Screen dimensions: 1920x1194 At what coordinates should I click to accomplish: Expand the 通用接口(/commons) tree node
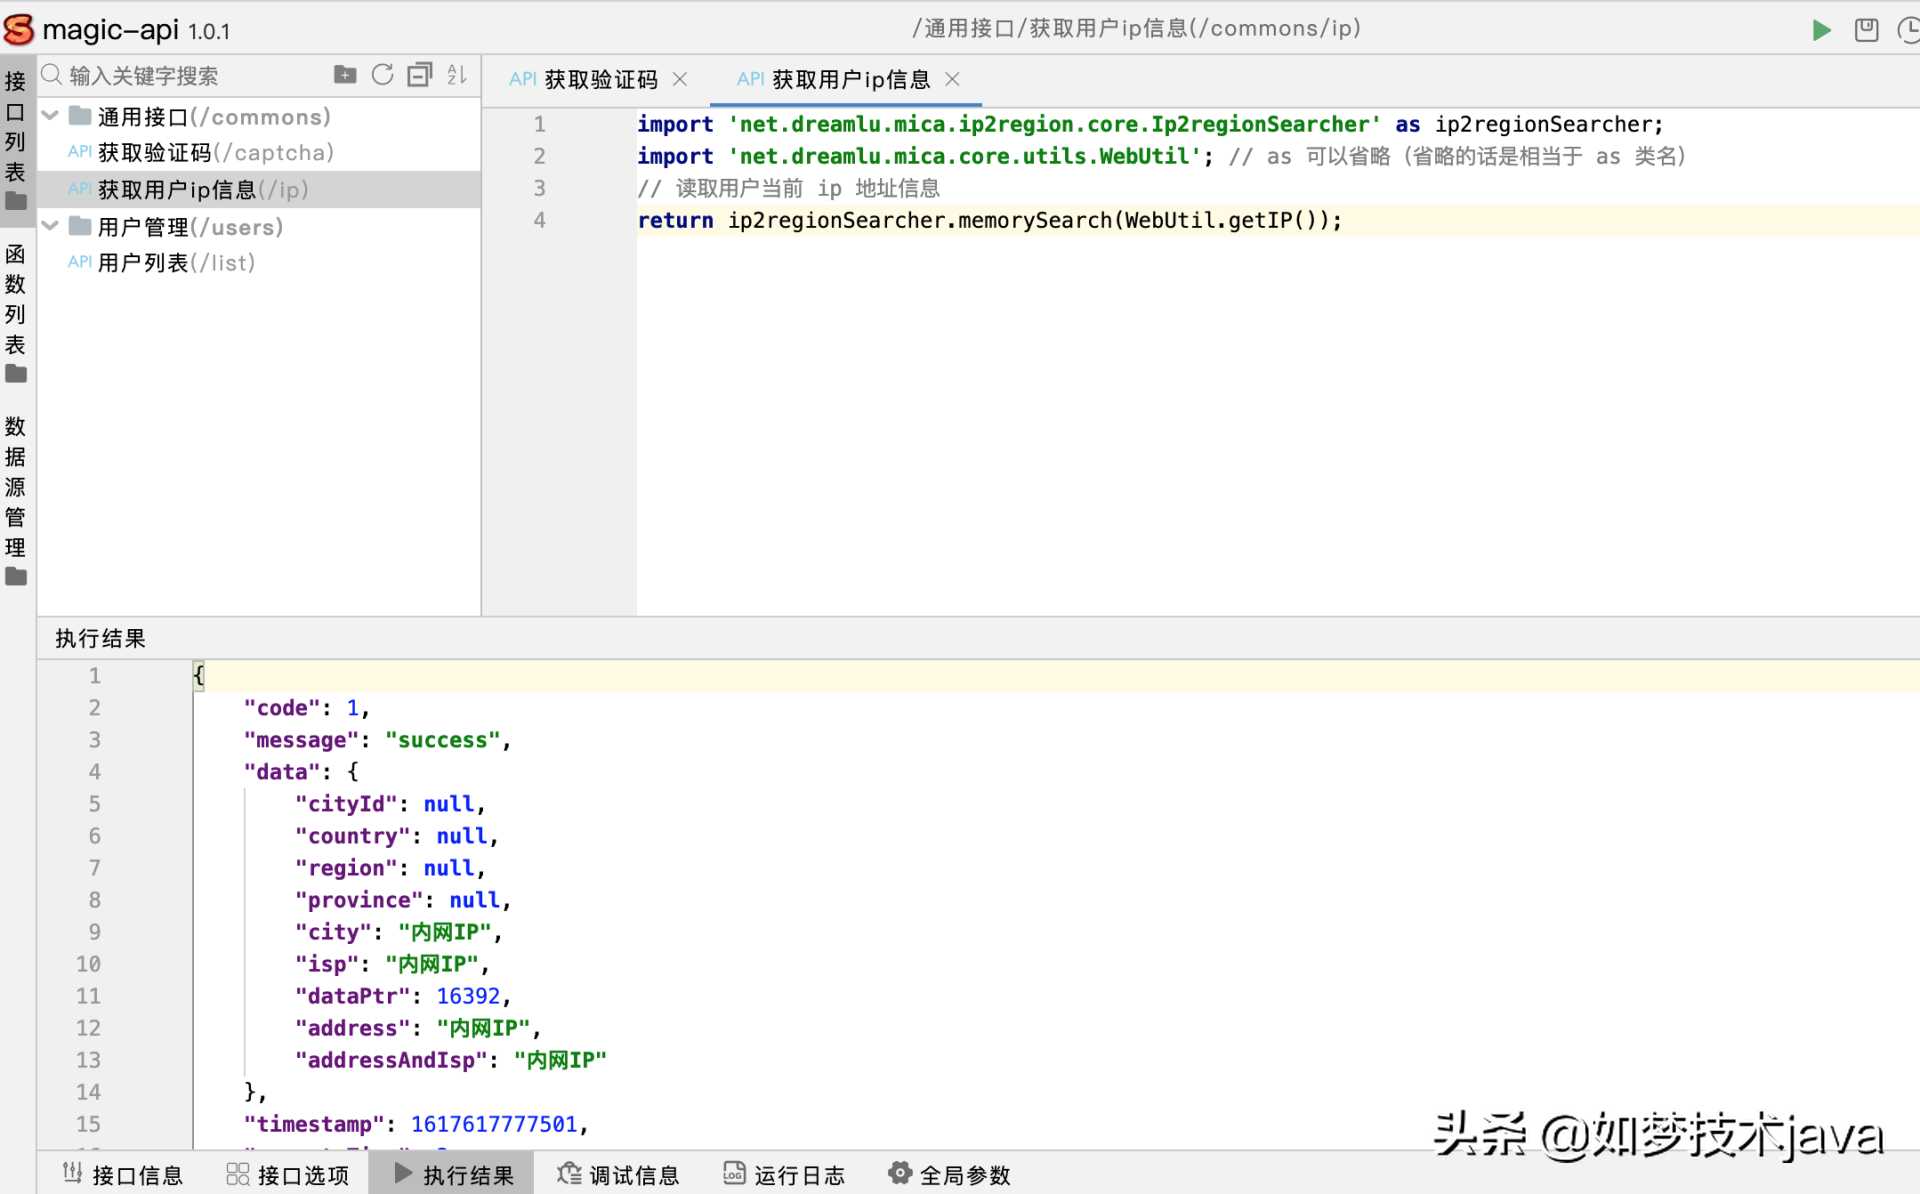tap(52, 116)
